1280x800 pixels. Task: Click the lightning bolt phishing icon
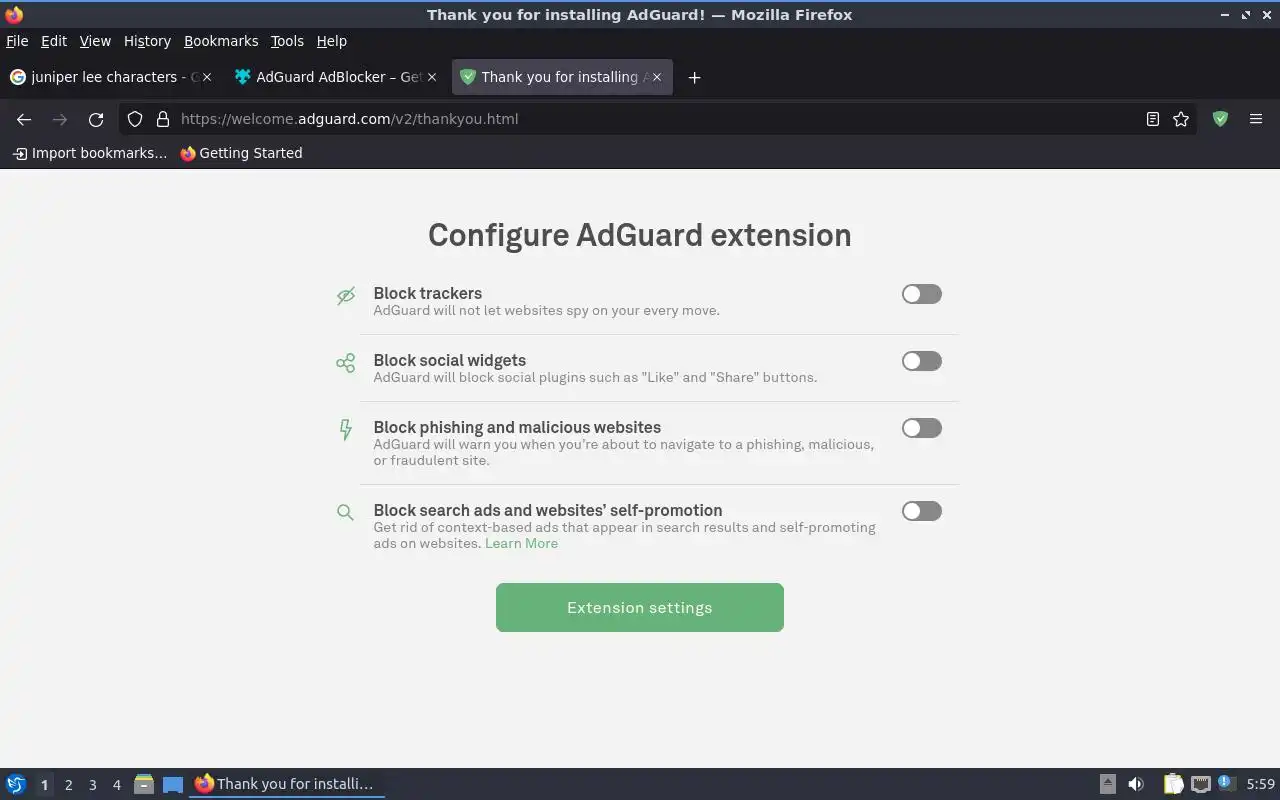pos(346,430)
